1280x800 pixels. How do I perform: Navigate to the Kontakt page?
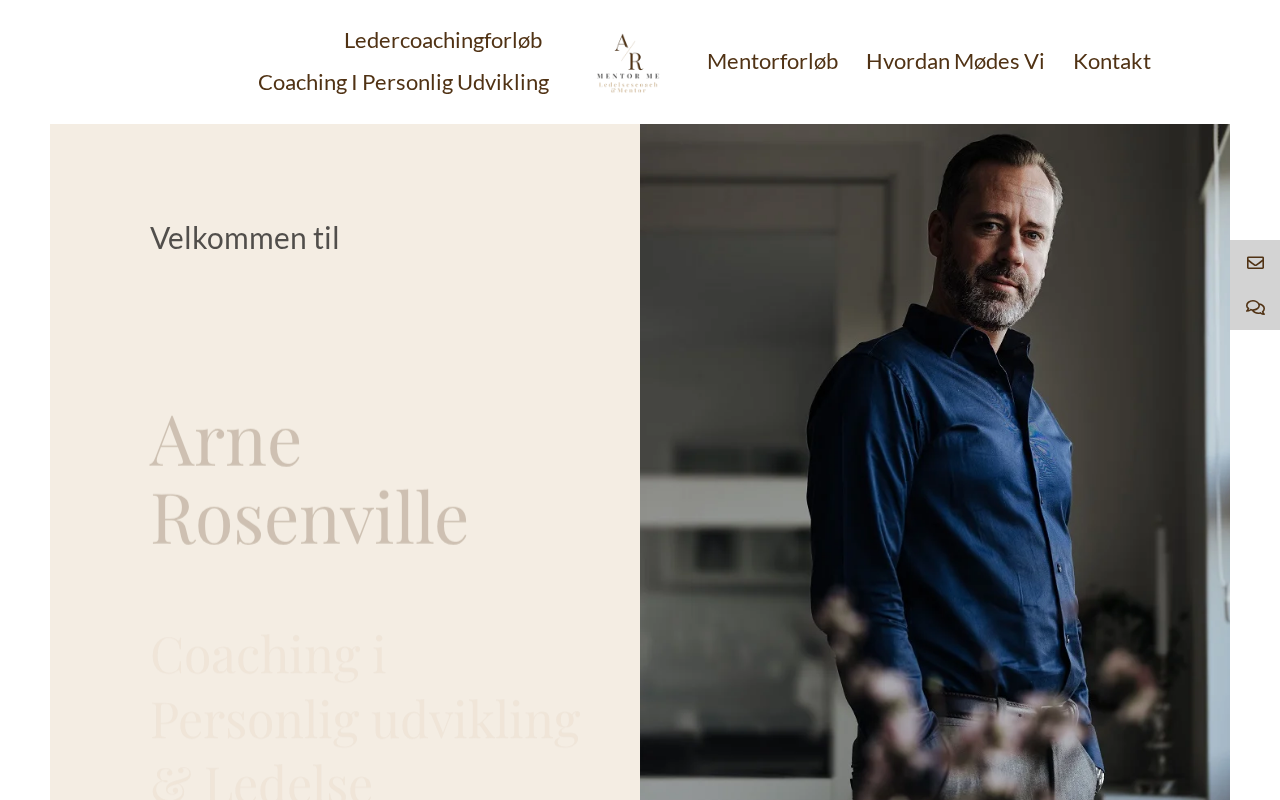pos(1112,61)
